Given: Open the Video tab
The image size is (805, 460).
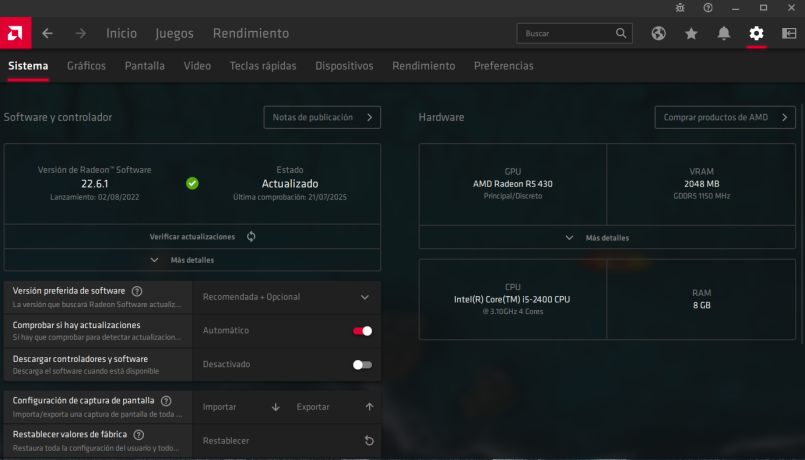Looking at the screenshot, I should click(x=197, y=66).
